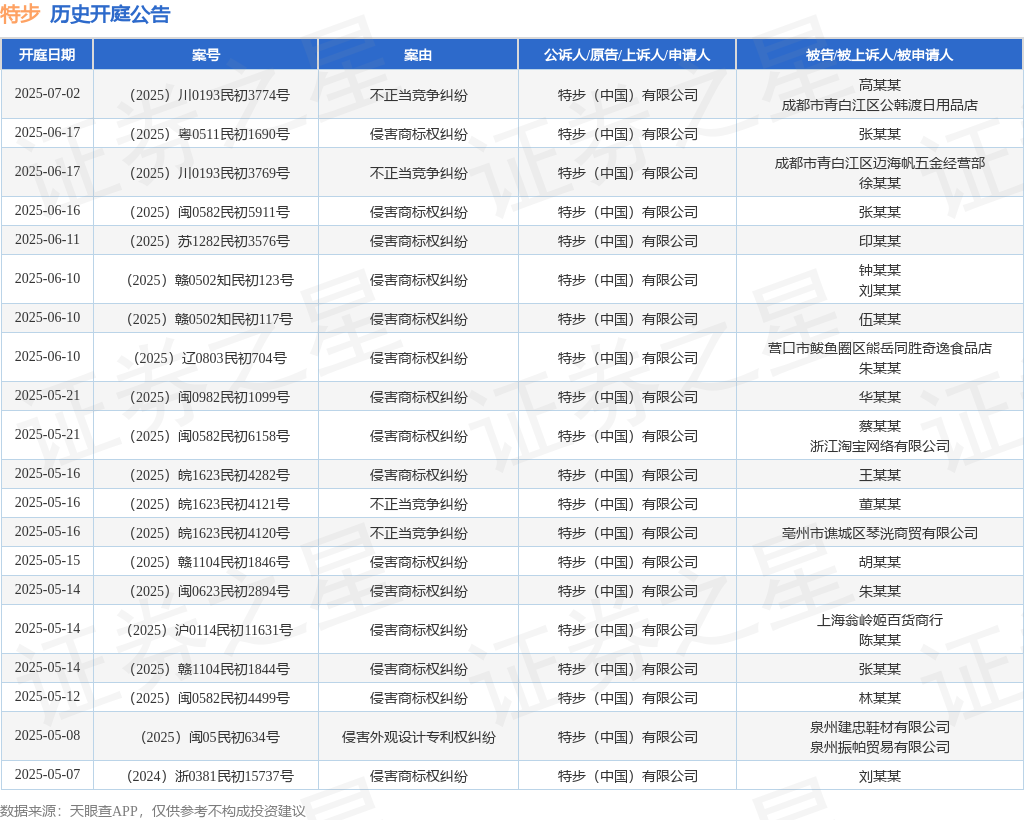Click defendant 成都市青白江区公韩渡日用品店

coord(880,105)
